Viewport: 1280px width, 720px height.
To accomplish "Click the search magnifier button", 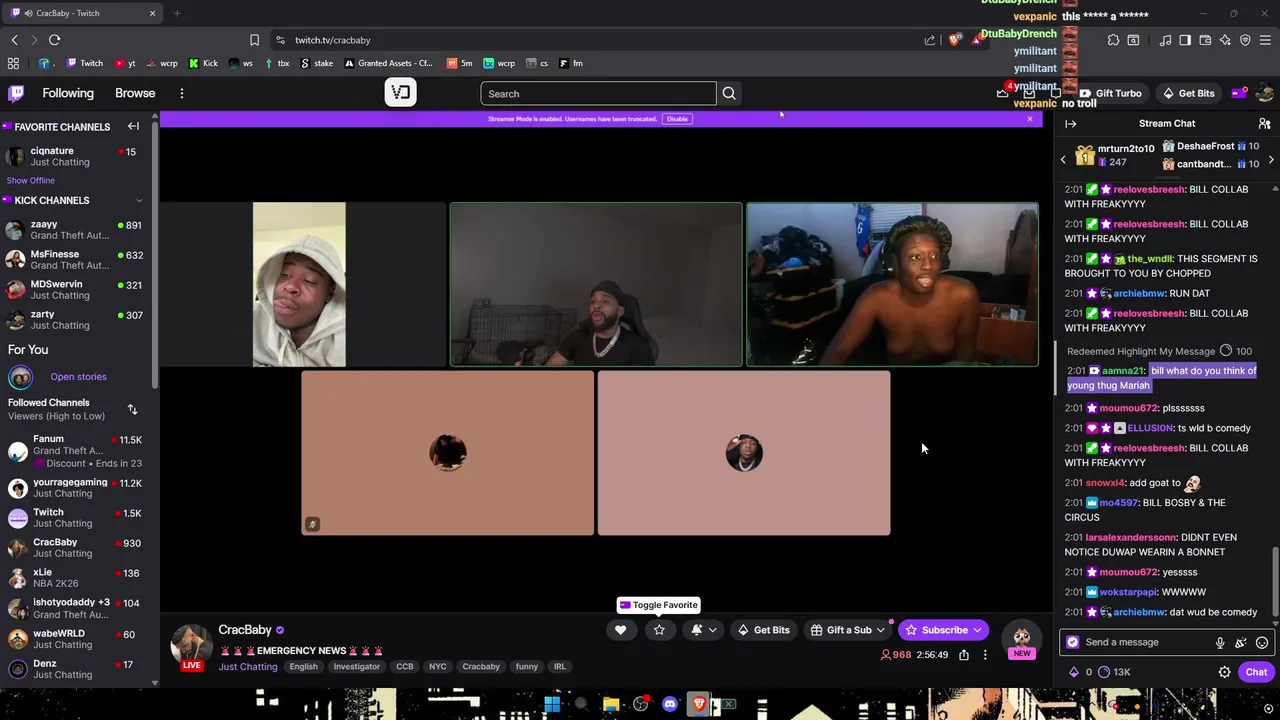I will click(729, 94).
